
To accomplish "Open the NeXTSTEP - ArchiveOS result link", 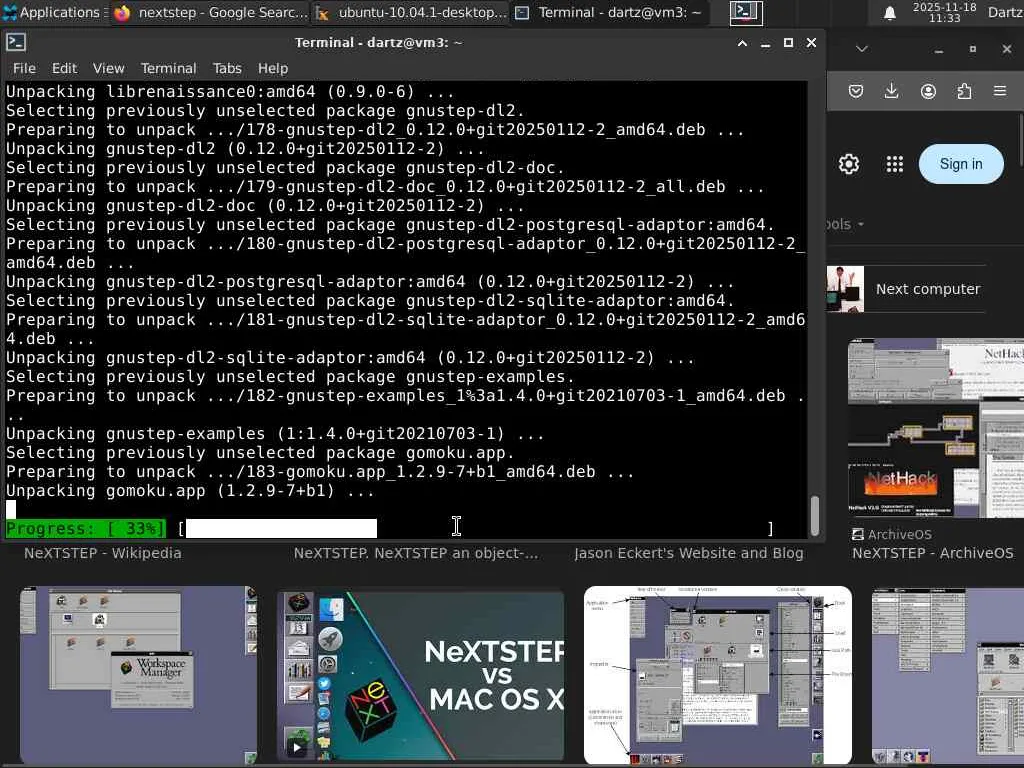I will (x=933, y=553).
